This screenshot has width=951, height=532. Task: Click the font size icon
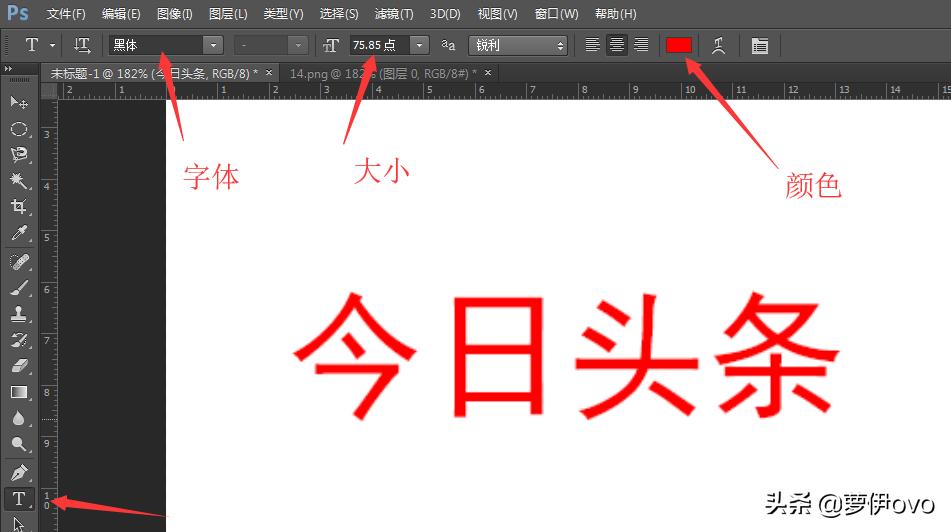tap(331, 45)
